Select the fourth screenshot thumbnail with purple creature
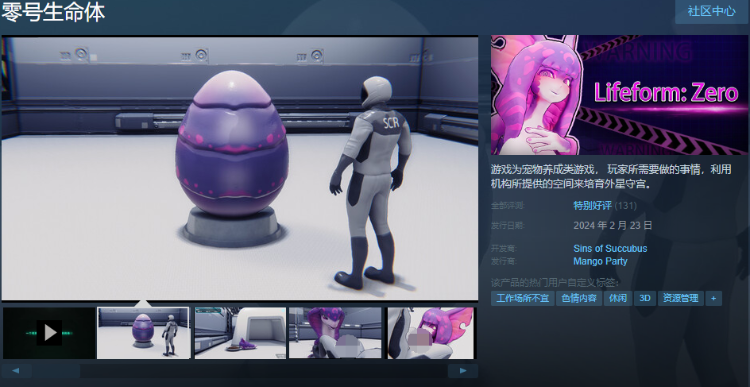The image size is (750, 387). [x=335, y=333]
